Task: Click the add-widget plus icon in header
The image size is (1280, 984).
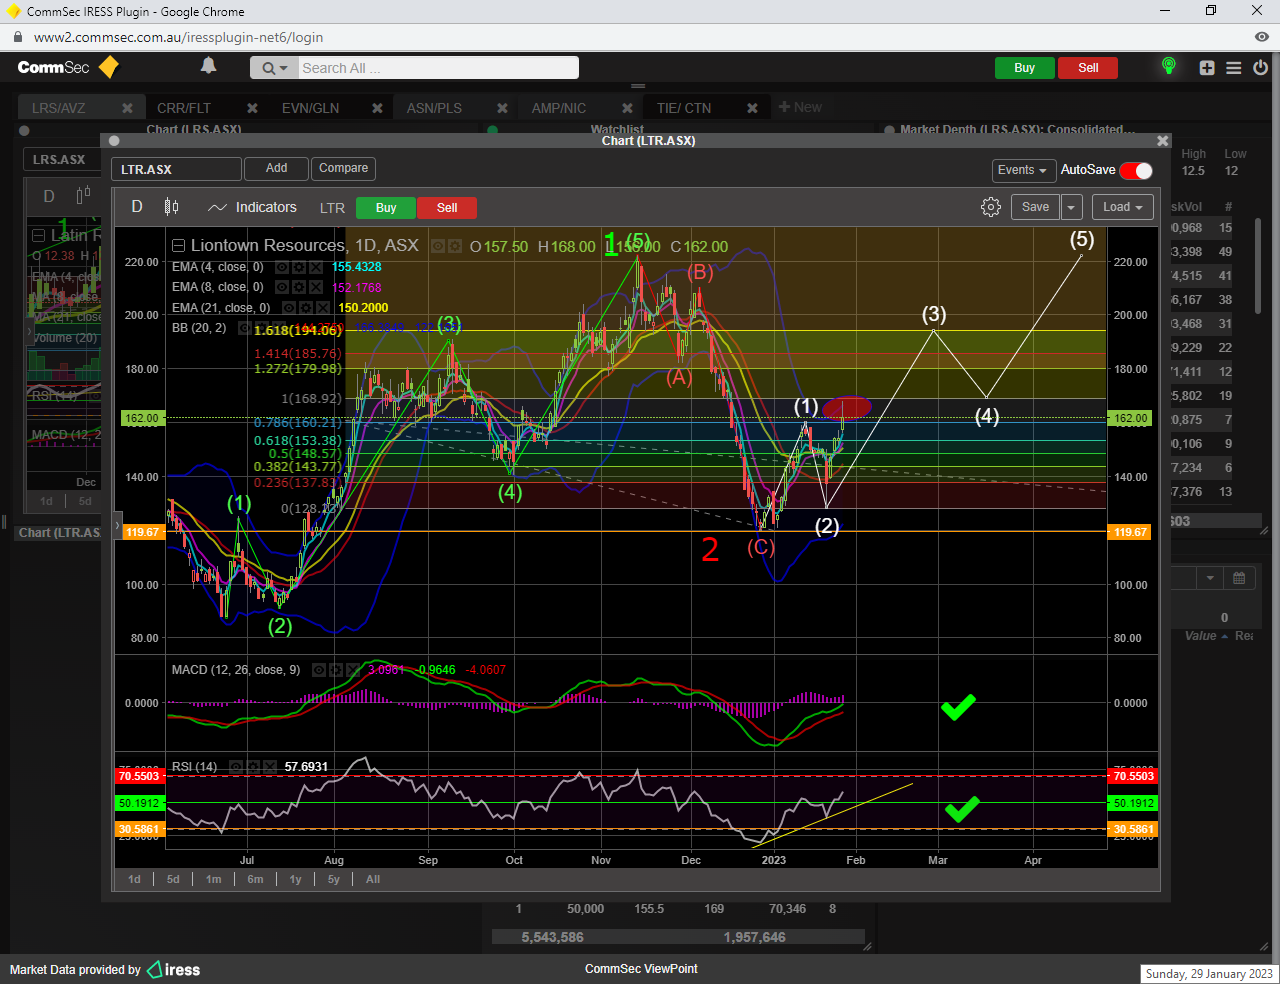Action: click(x=1207, y=68)
